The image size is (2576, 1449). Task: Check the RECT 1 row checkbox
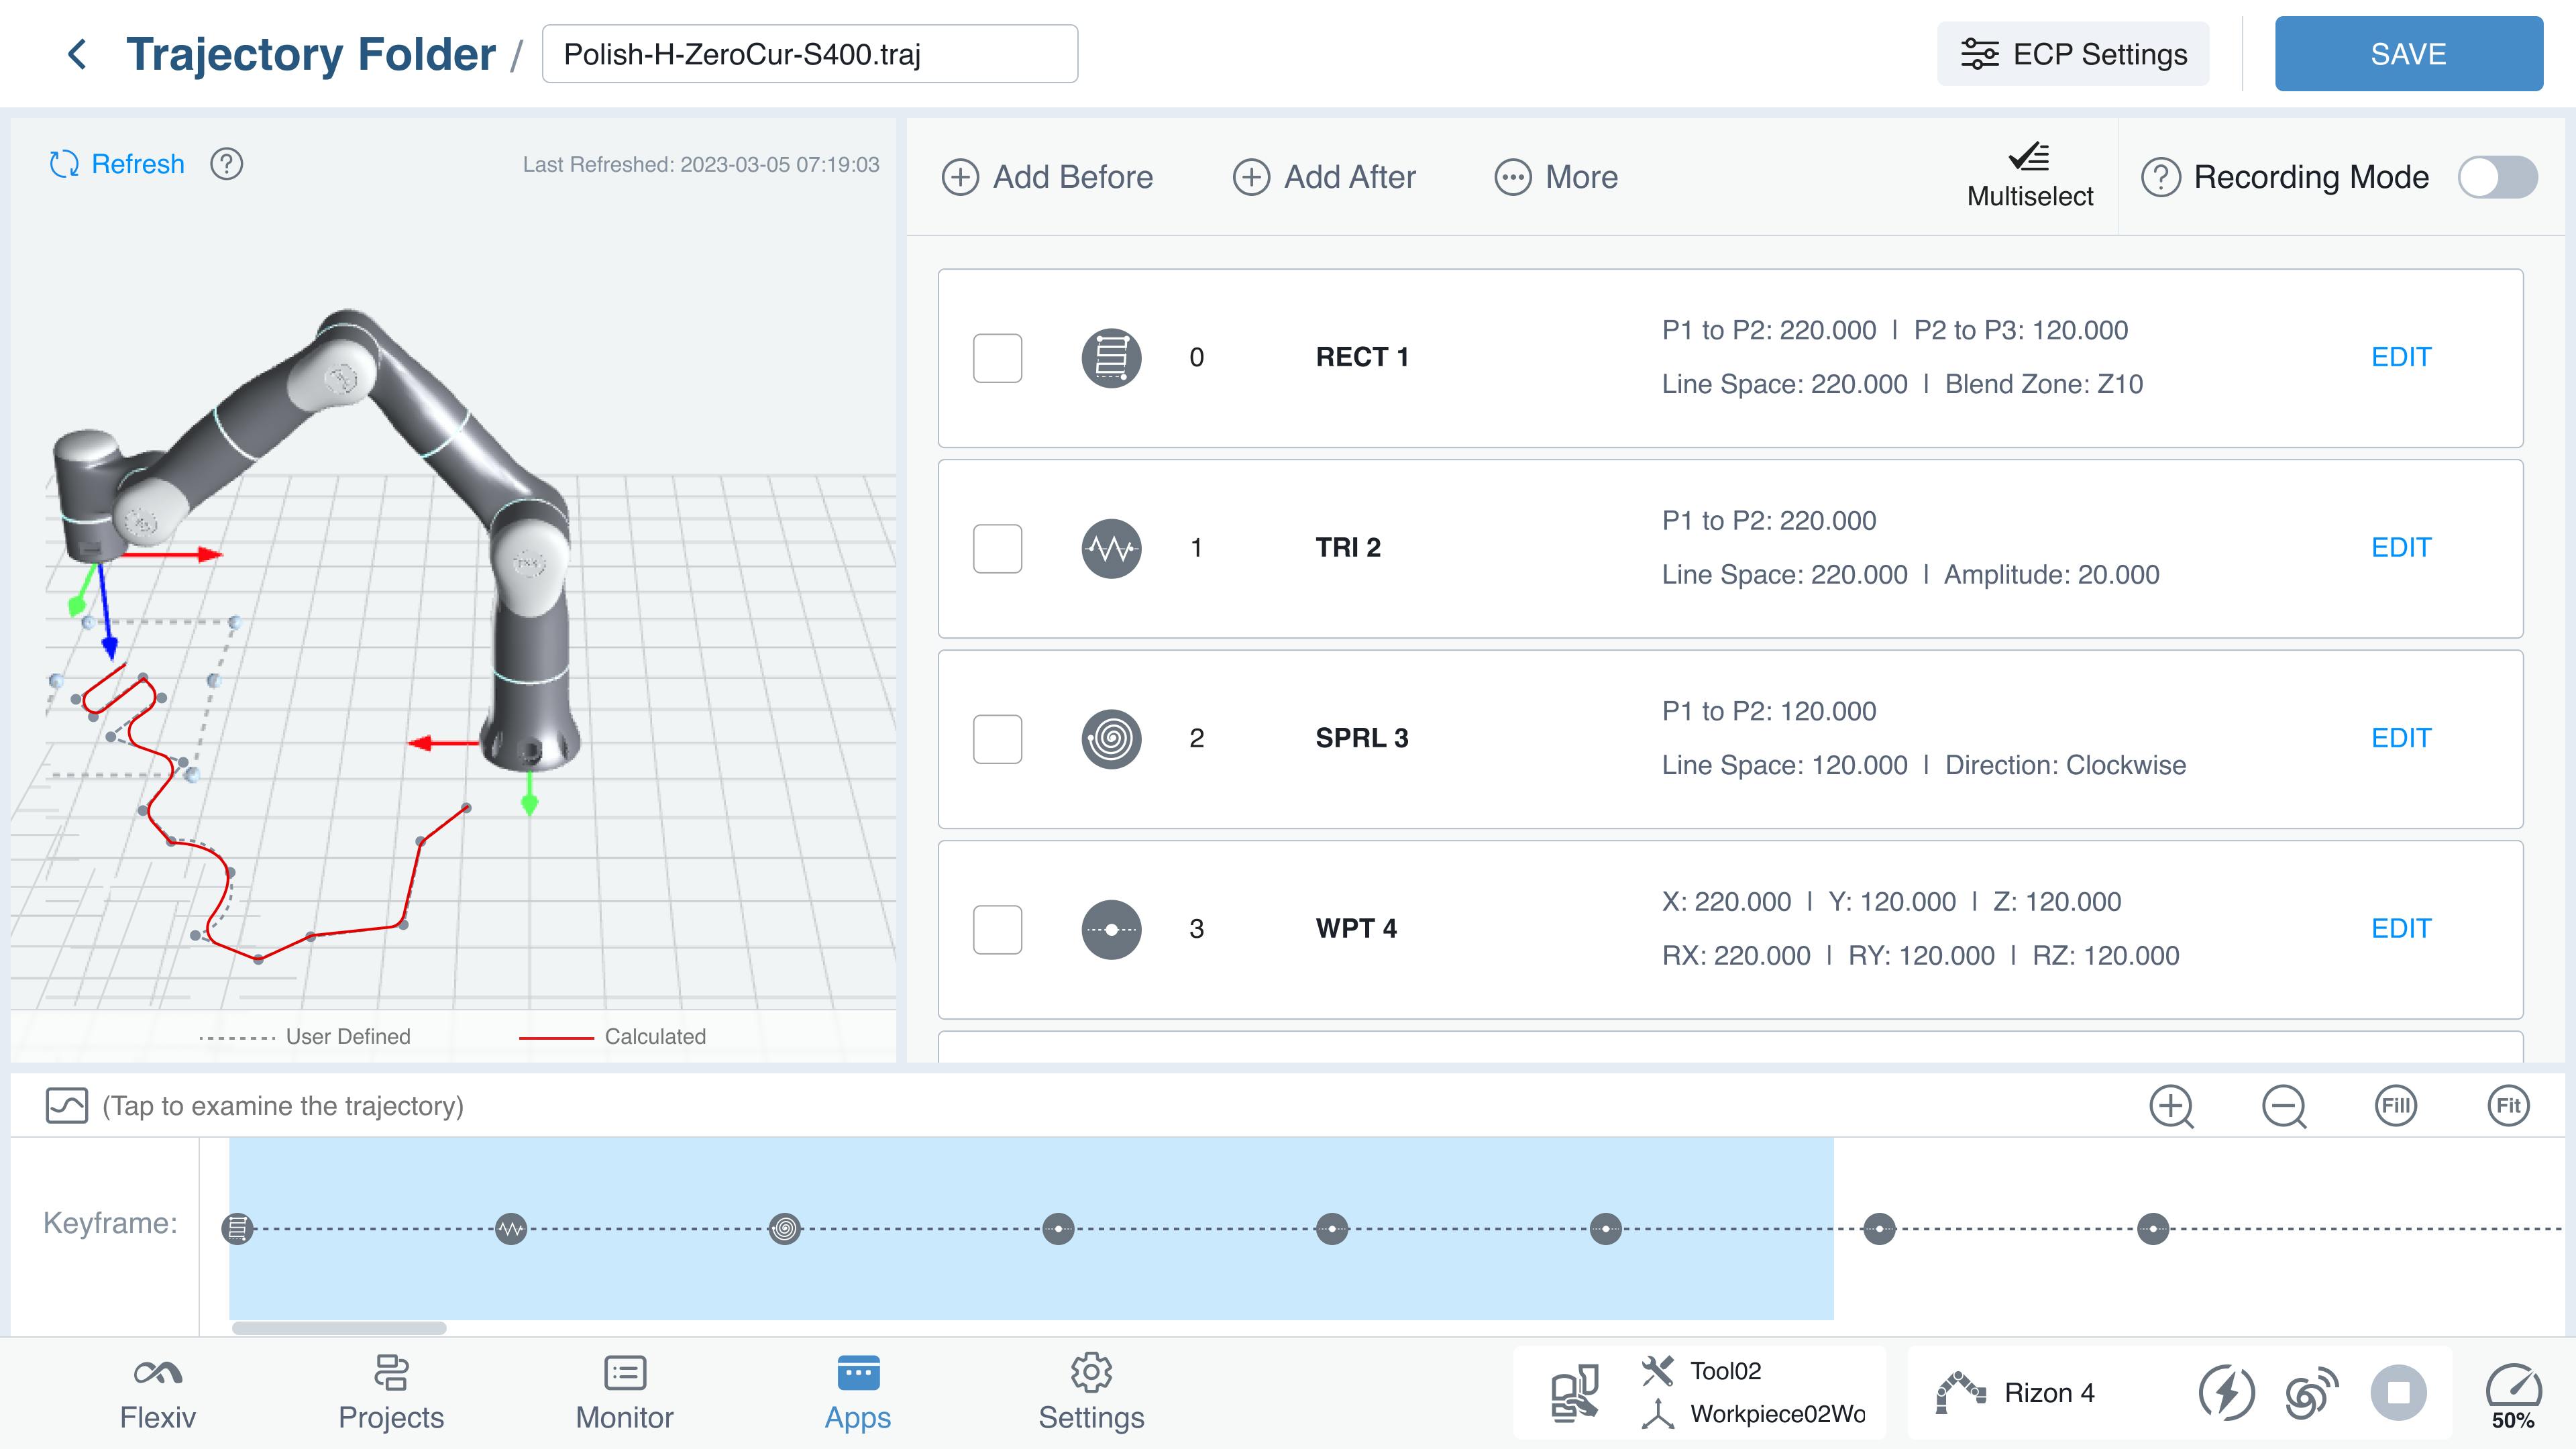pos(997,358)
